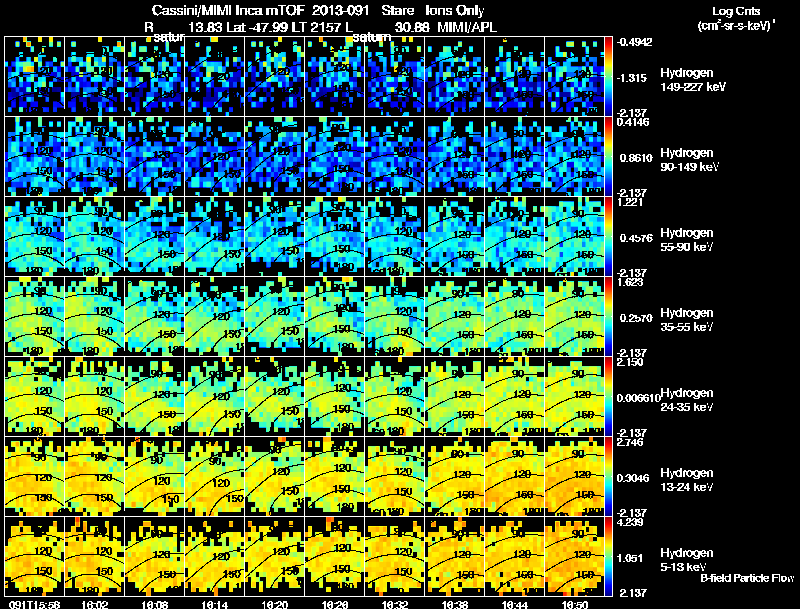800x609 pixels.
Task: Click the 'Hydrogen 149-227 keV' row label
Action: (x=692, y=80)
